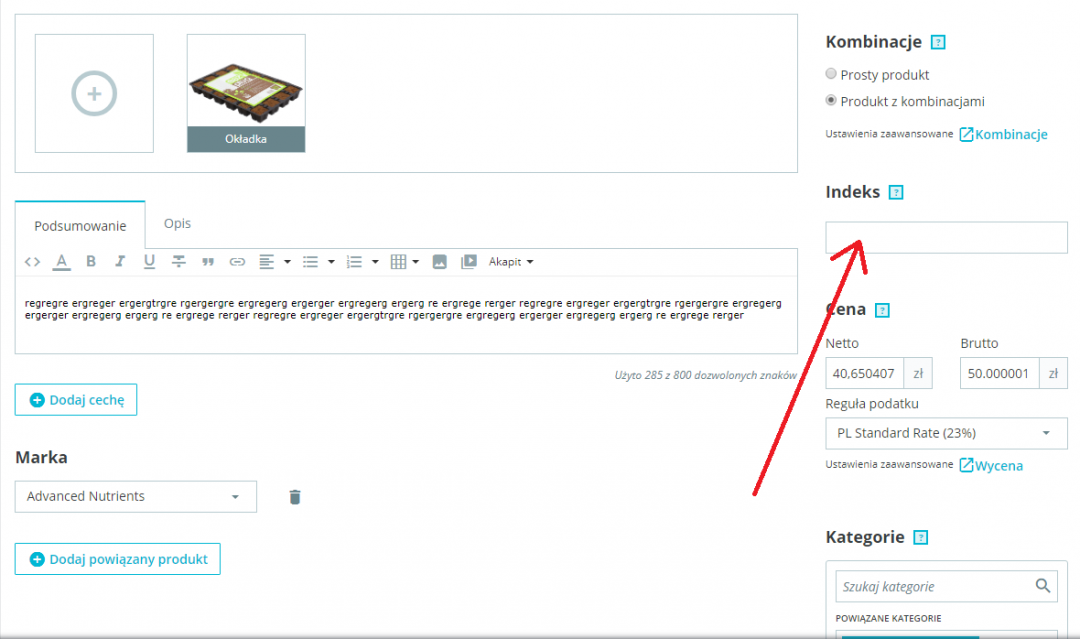Toggle underline formatting in summary editor
The width and height of the screenshot is (1080, 639).
149,262
